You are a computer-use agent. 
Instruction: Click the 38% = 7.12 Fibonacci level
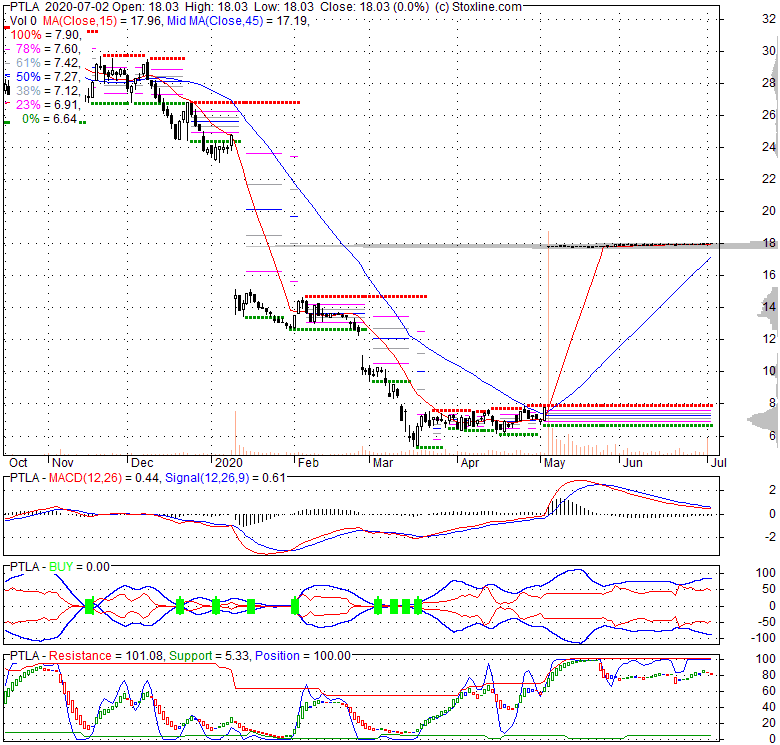tap(48, 91)
